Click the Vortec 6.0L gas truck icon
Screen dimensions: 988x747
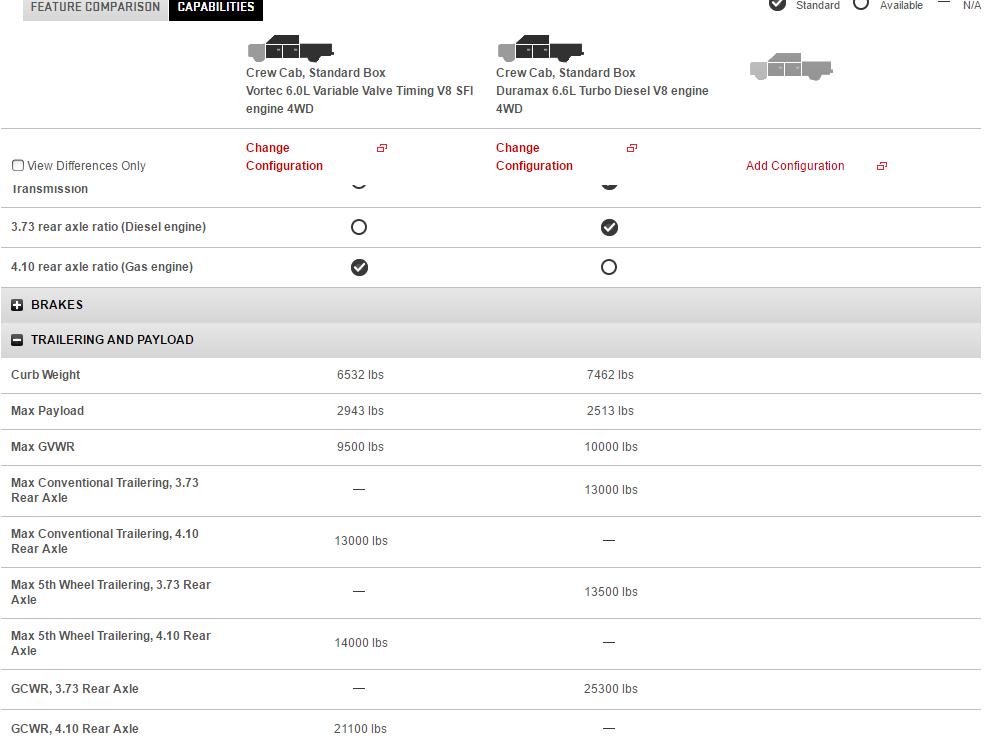click(x=290, y=48)
